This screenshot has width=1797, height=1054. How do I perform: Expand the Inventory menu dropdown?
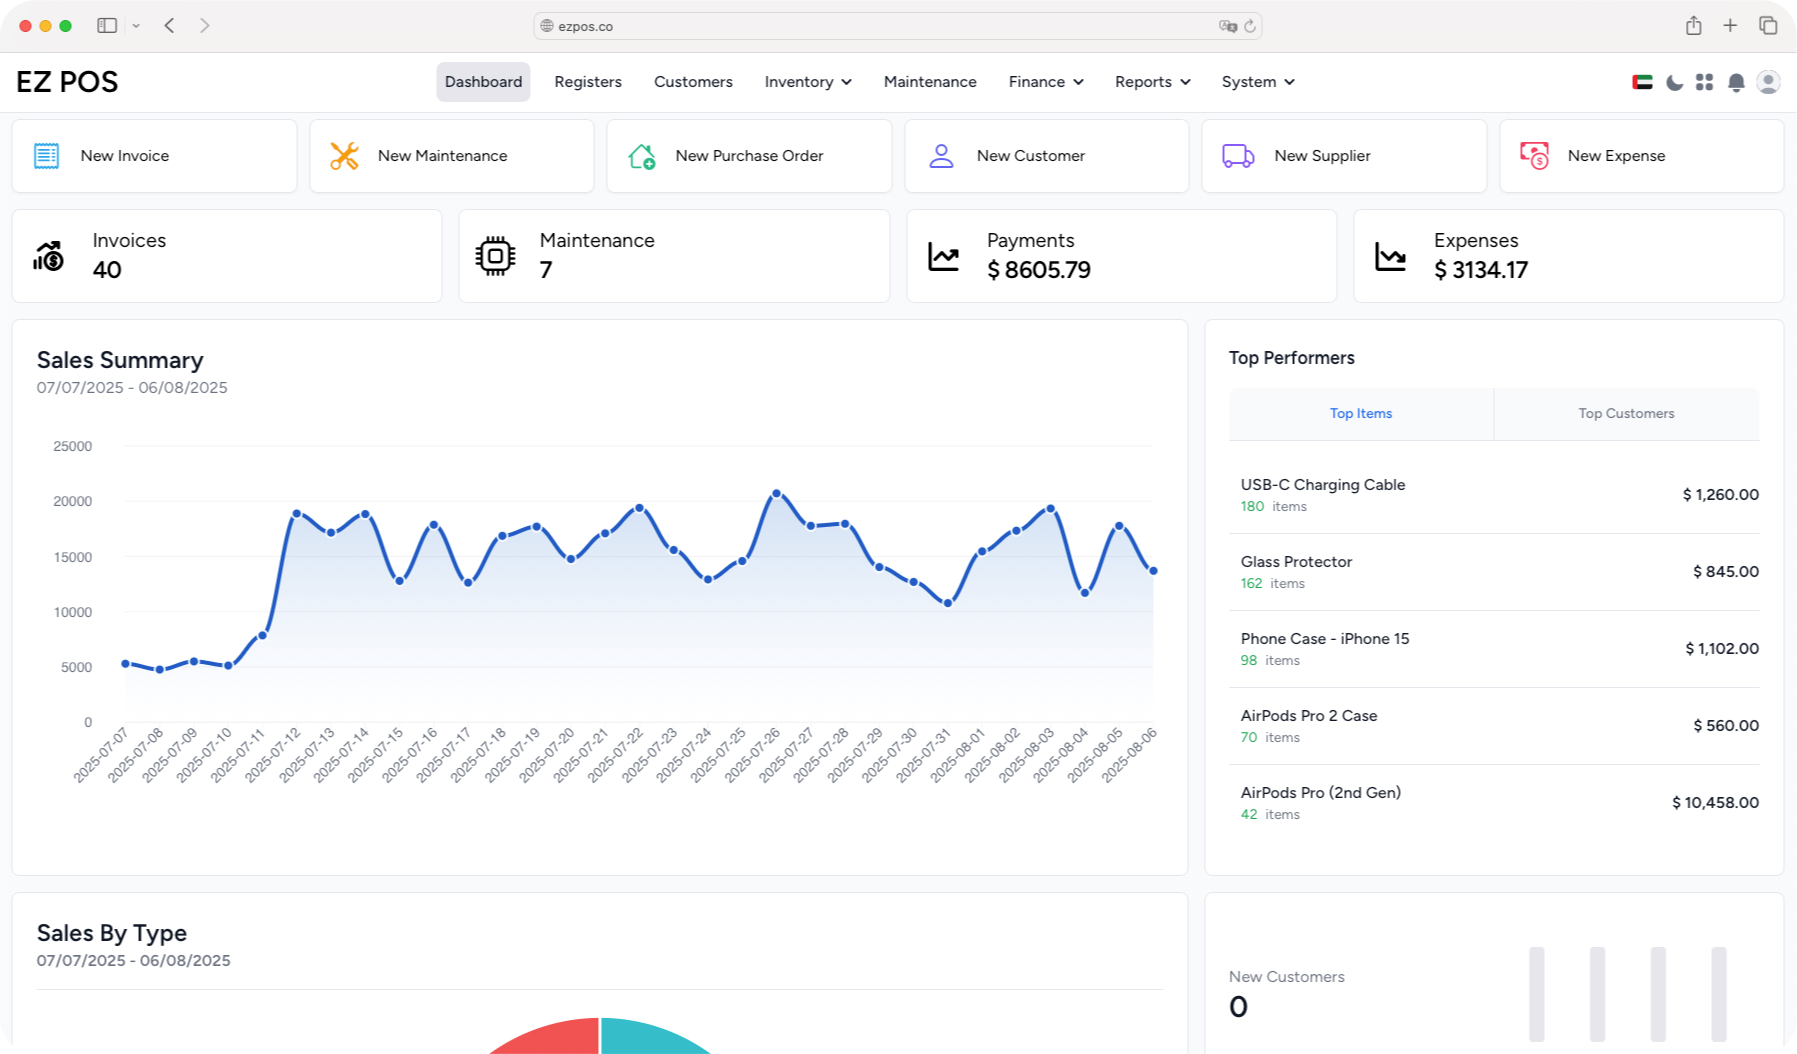point(808,82)
